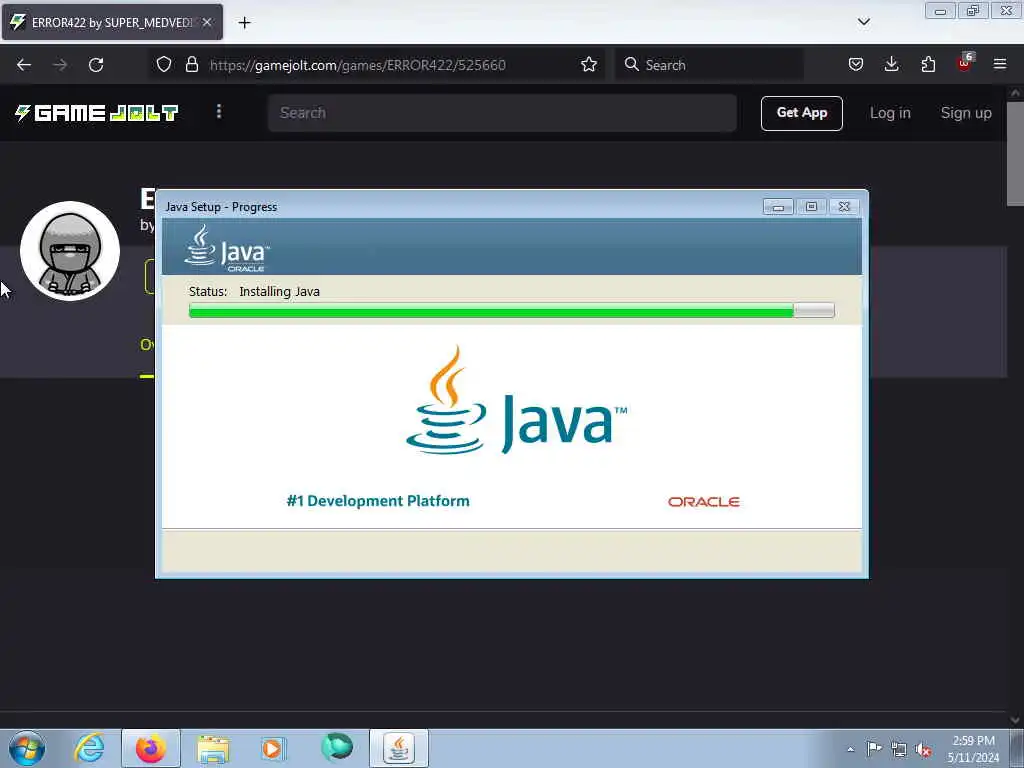This screenshot has height=768, width=1024.
Task: Open the clock showing 2:59 PM
Action: point(973,749)
